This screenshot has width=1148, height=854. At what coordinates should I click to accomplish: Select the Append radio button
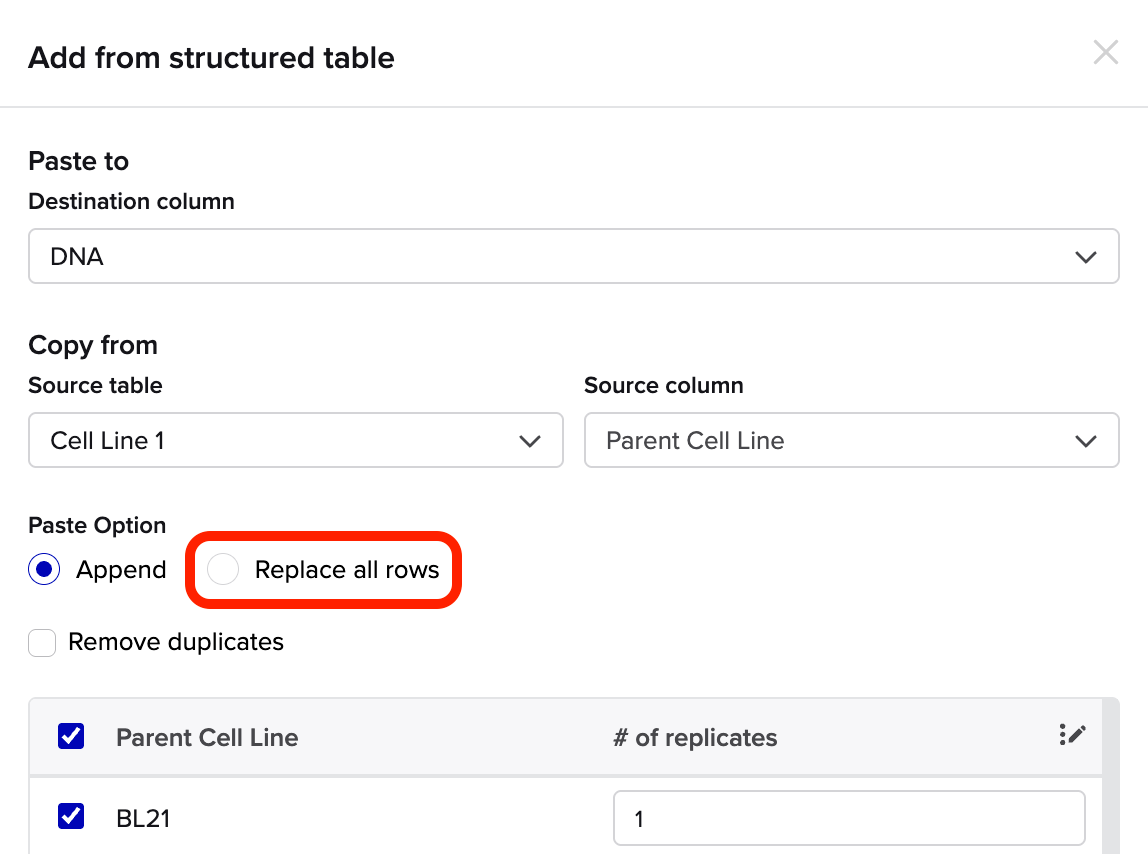tap(45, 570)
